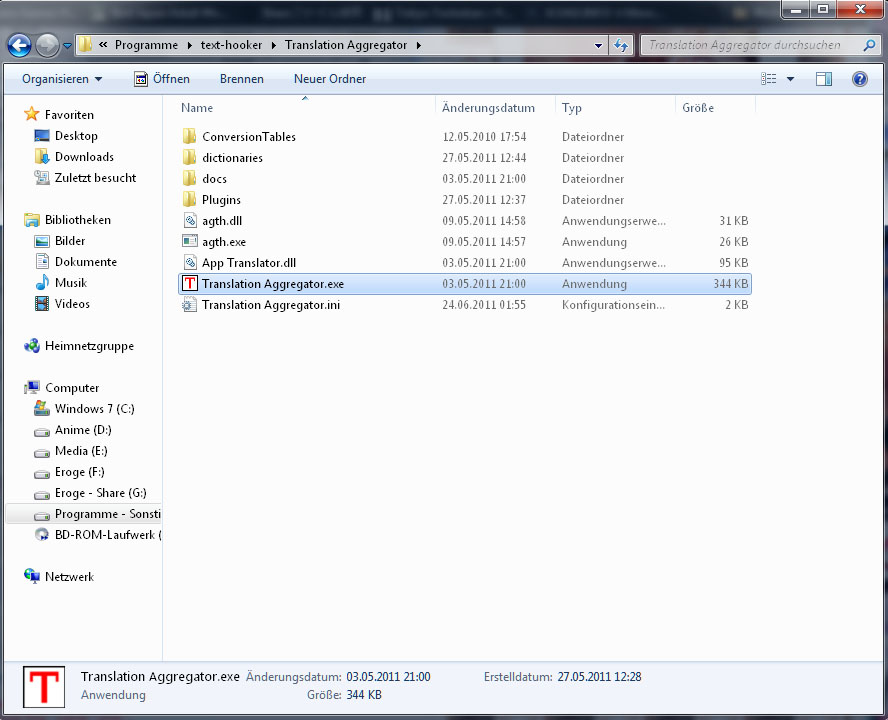The height and width of the screenshot is (720, 888).
Task: Click Konfigurationsein... type cell
Action: pos(613,305)
